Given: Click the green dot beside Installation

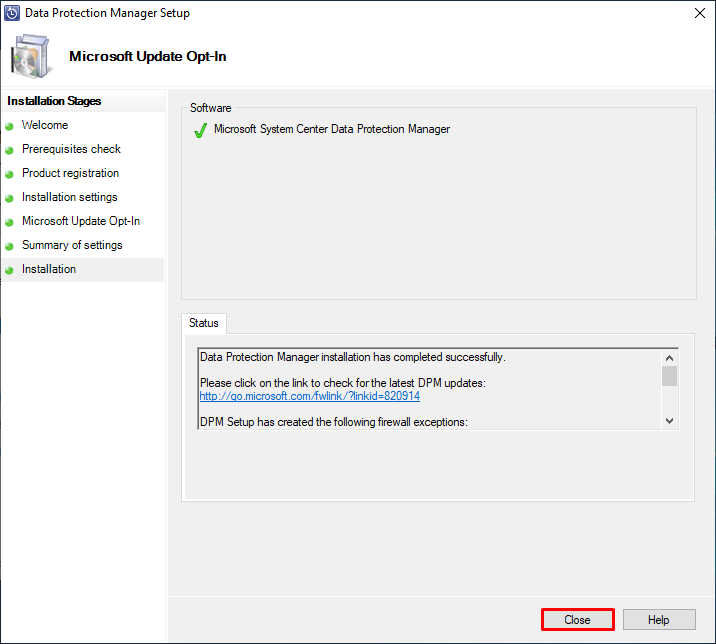Looking at the screenshot, I should click(9, 270).
